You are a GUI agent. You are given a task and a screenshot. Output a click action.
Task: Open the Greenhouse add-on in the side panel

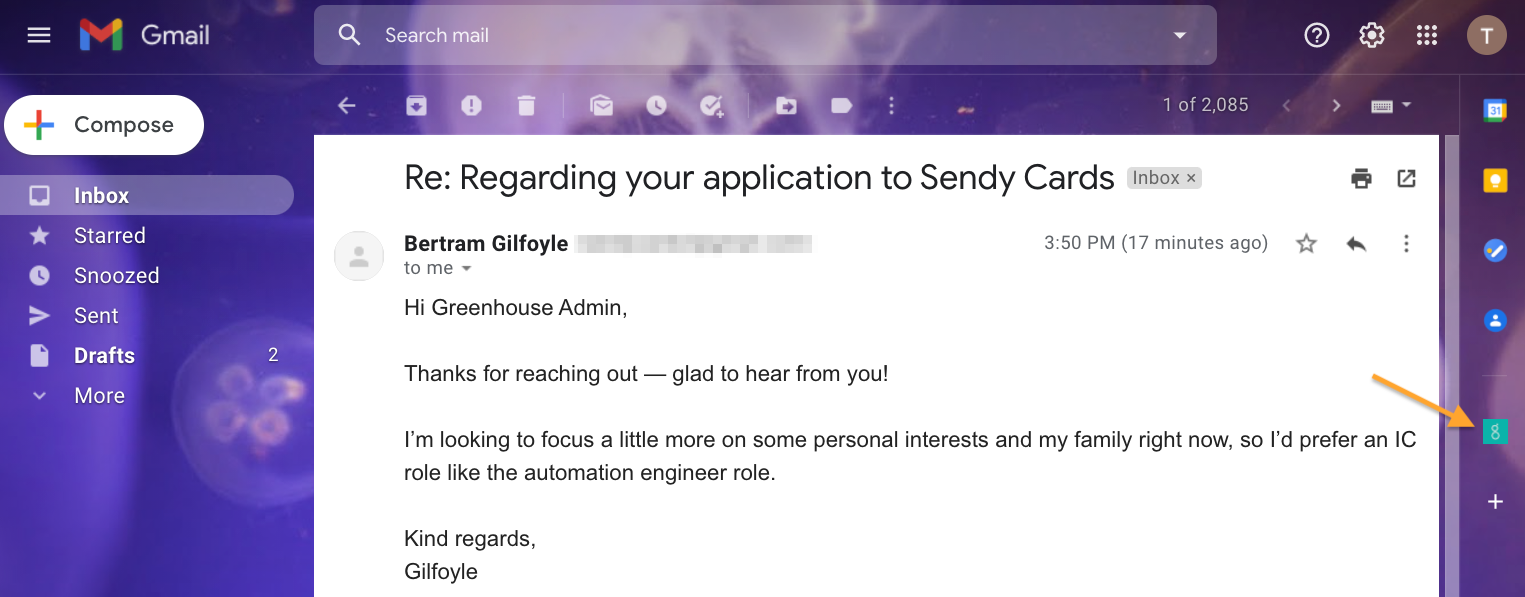coord(1495,432)
